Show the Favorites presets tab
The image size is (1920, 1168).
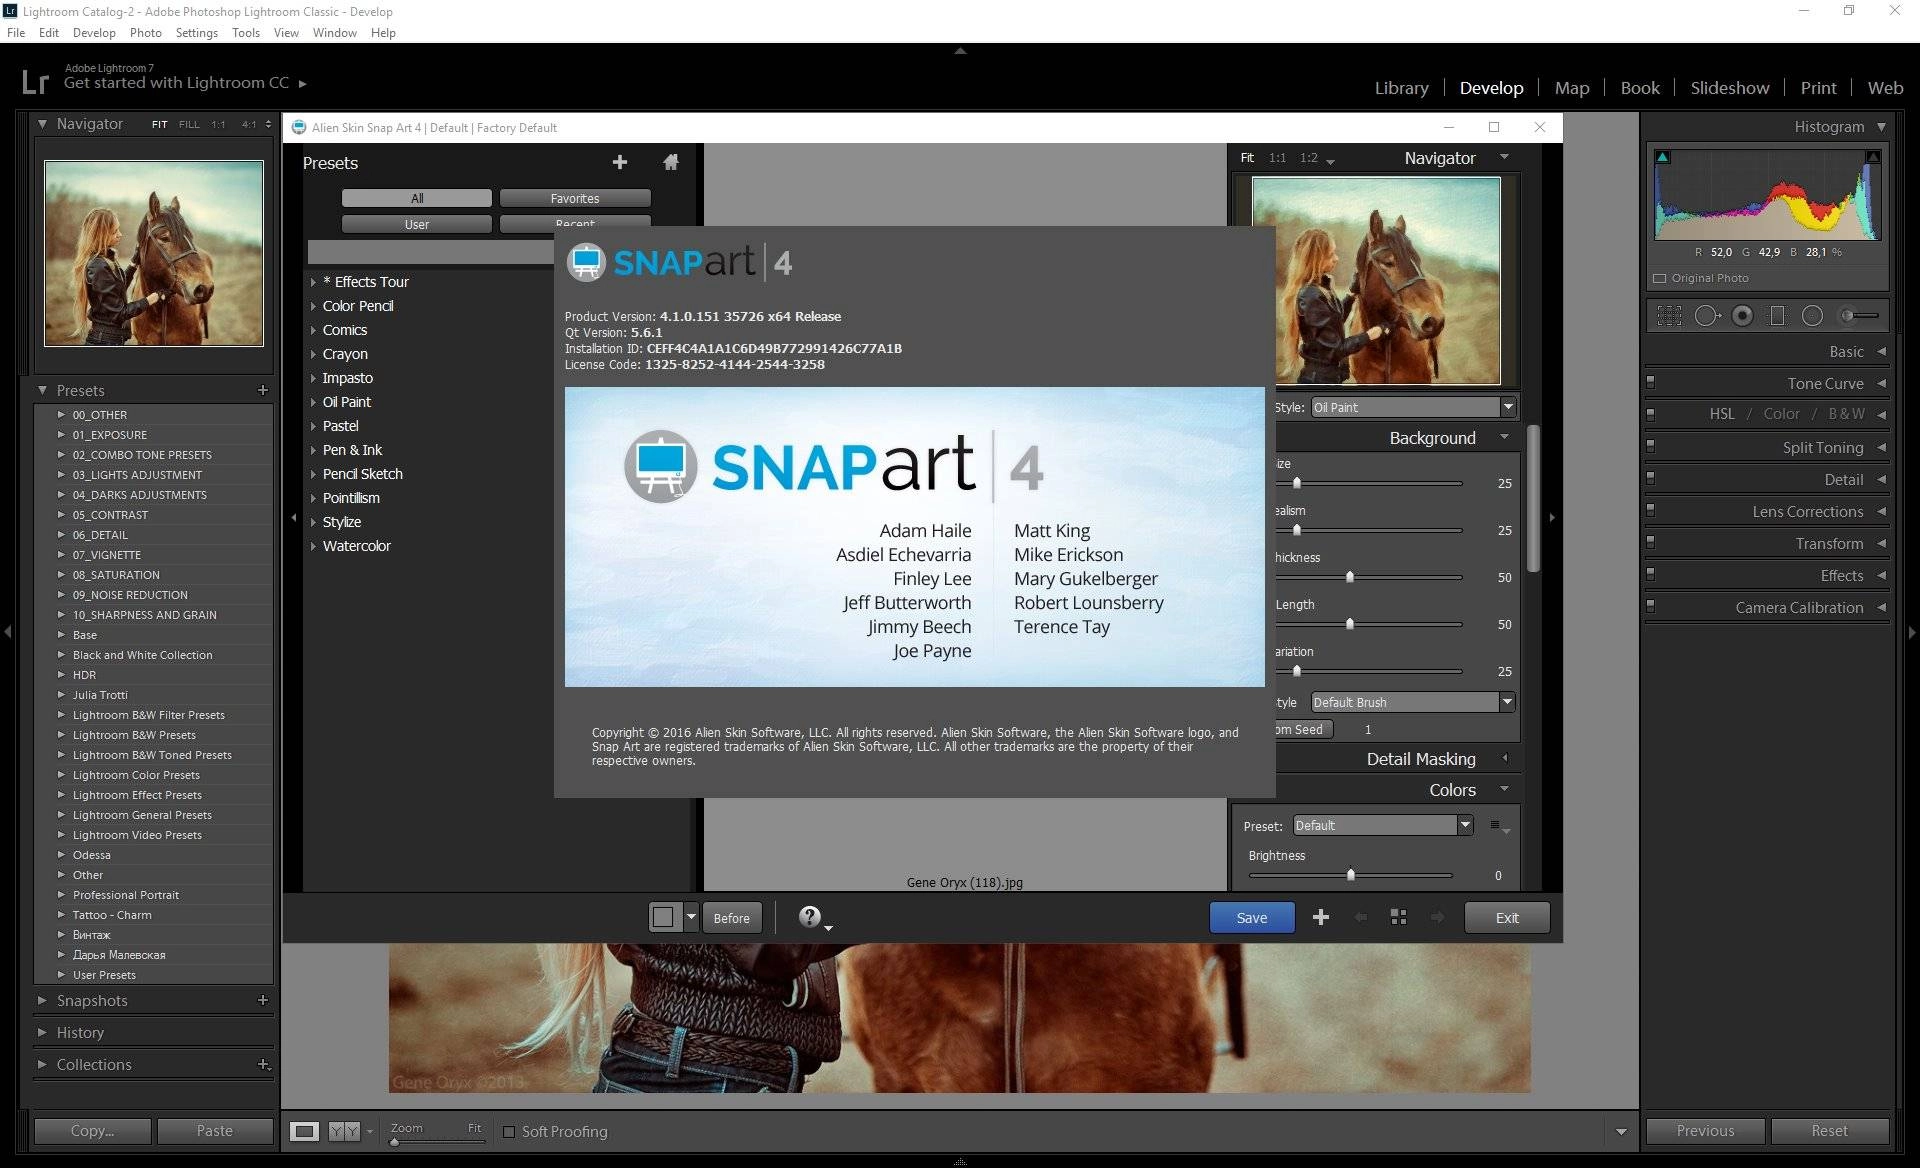(575, 198)
